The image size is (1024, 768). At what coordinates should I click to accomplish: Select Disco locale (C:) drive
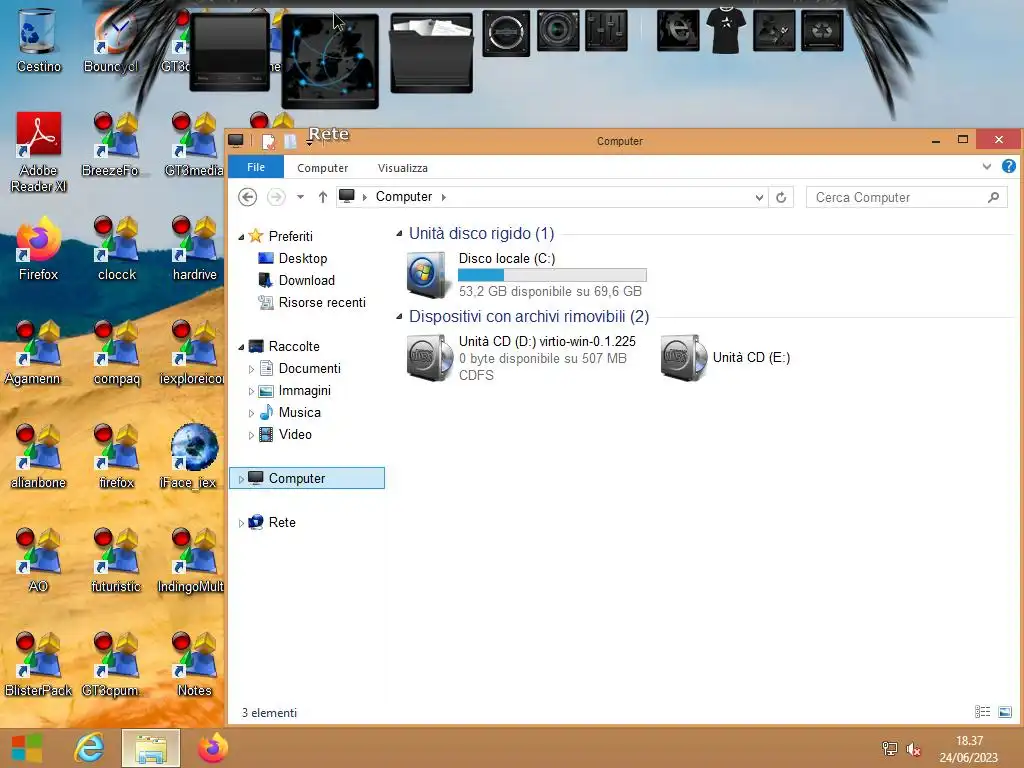click(526, 274)
